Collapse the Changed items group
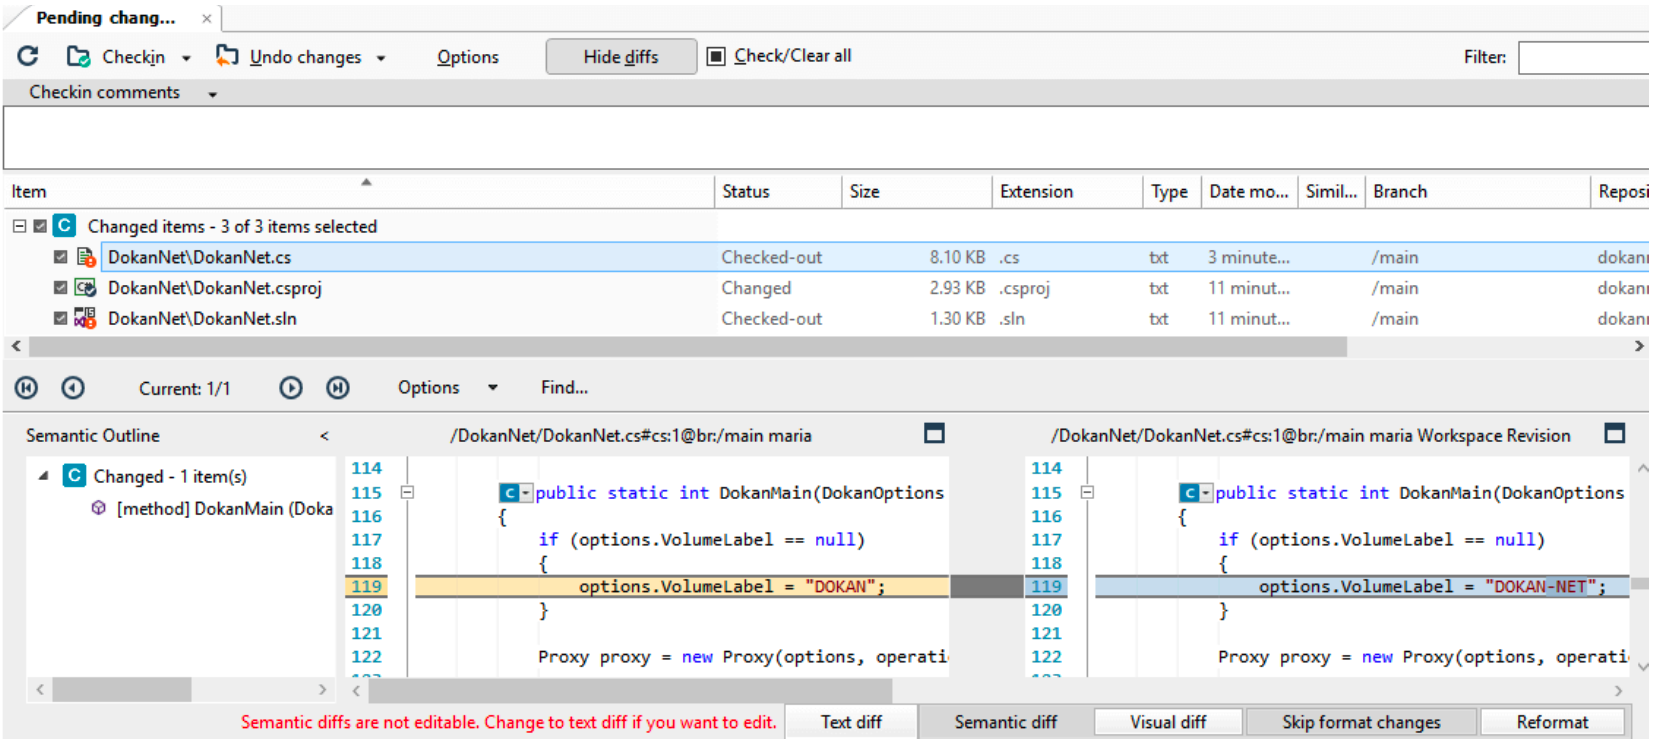Image resolution: width=1658 pixels, height=744 pixels. click(19, 226)
